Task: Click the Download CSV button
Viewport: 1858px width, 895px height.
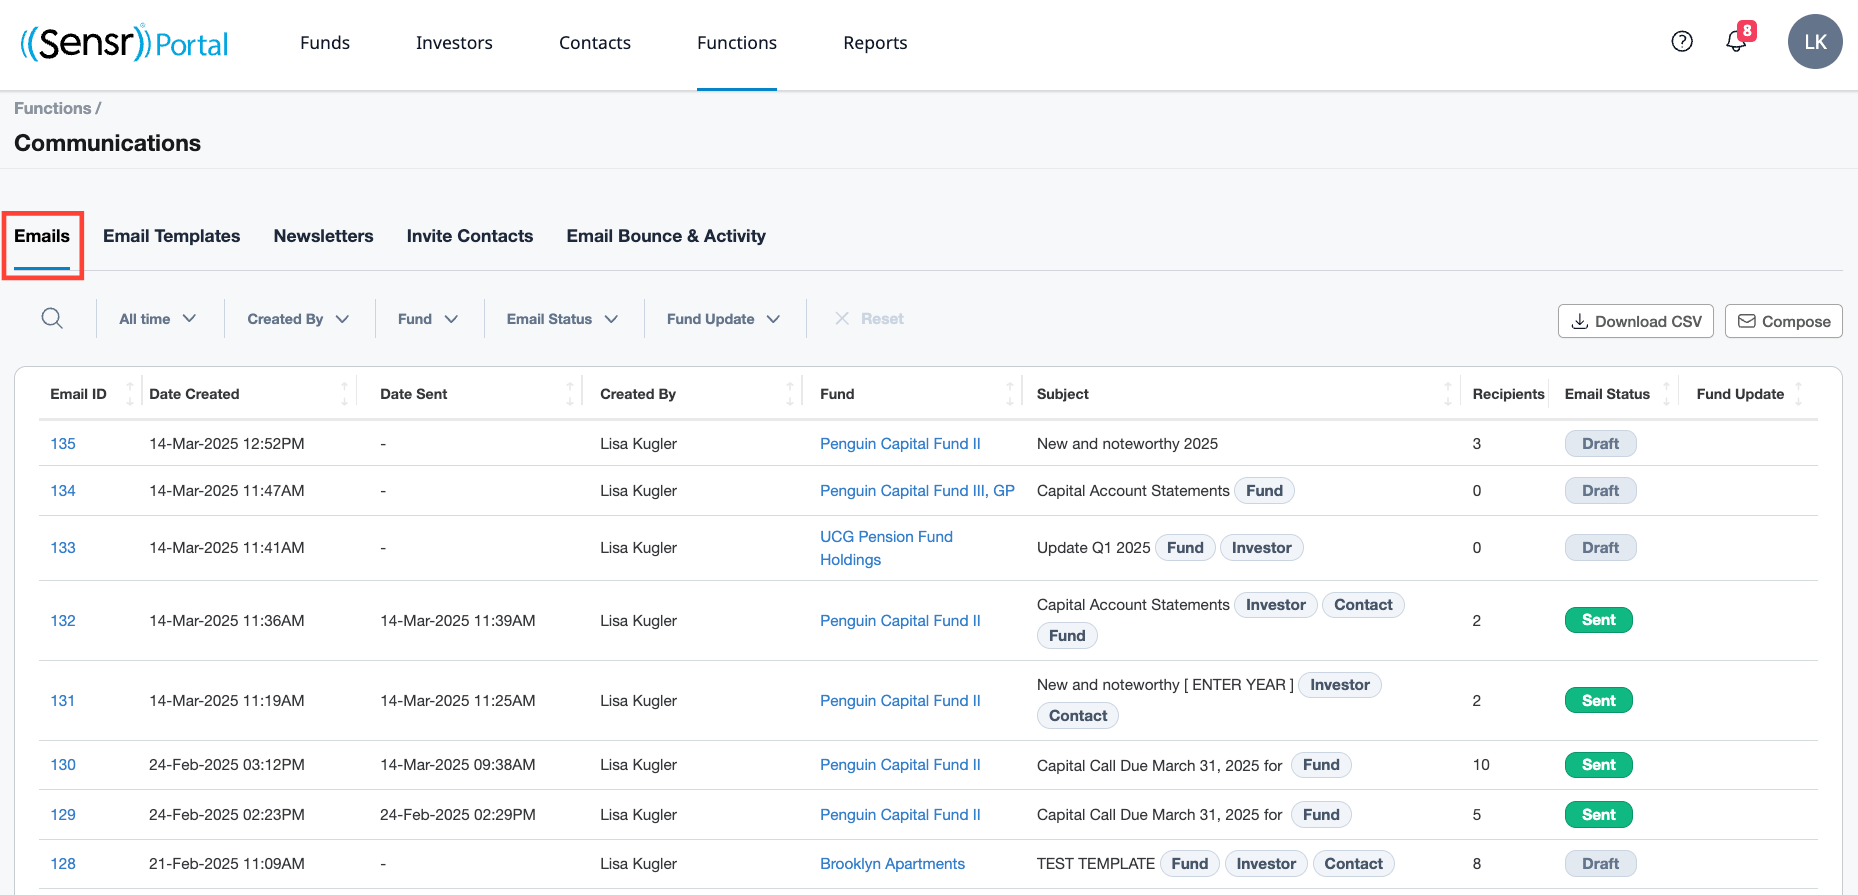Action: click(1635, 321)
